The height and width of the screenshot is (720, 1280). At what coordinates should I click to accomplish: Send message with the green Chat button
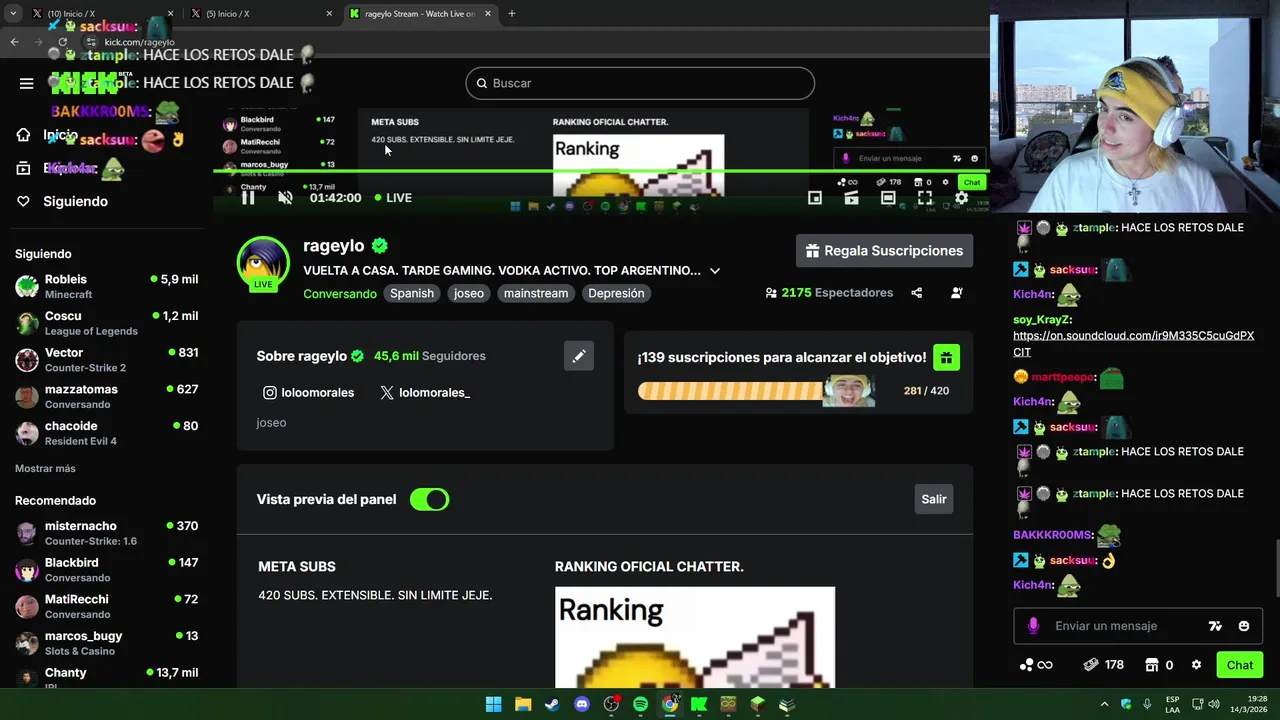1239,665
